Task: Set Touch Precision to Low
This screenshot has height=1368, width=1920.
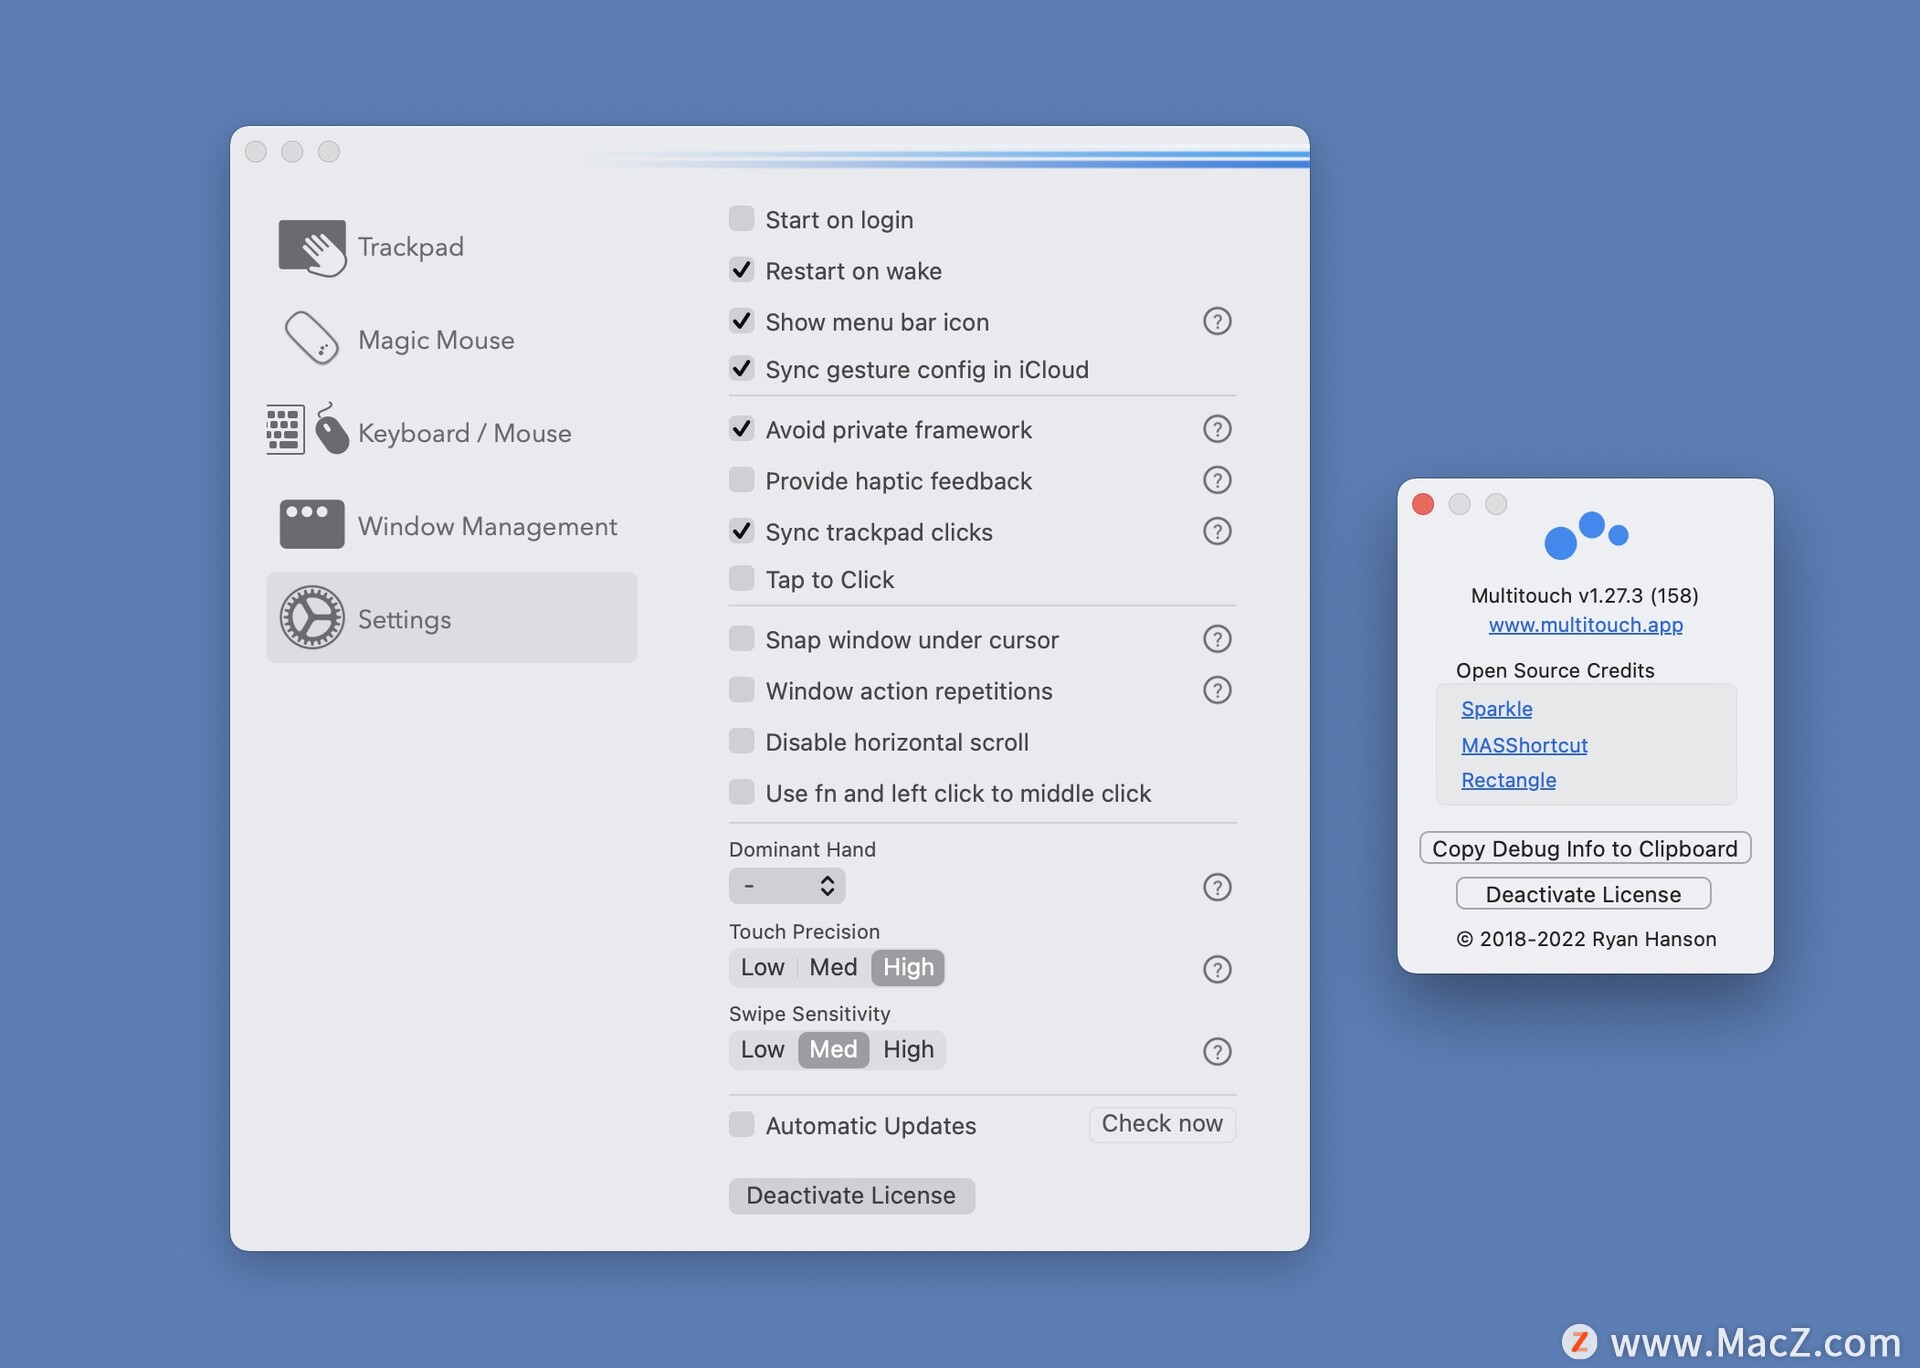Action: click(762, 967)
